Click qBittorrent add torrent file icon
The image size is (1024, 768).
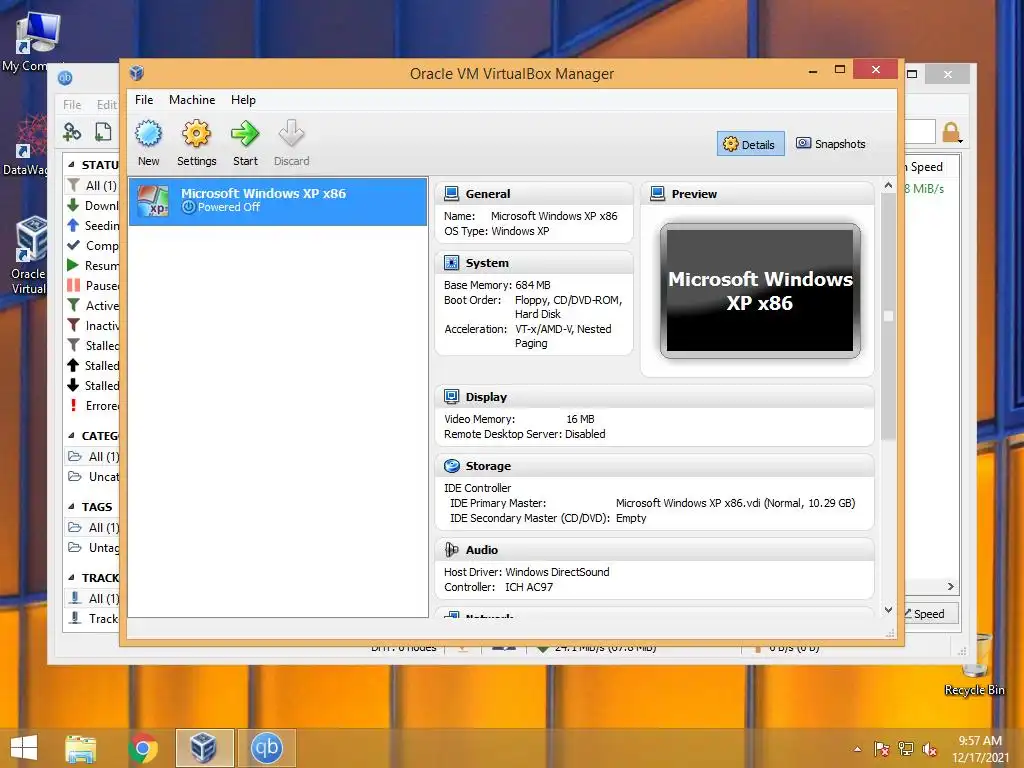click(x=103, y=132)
